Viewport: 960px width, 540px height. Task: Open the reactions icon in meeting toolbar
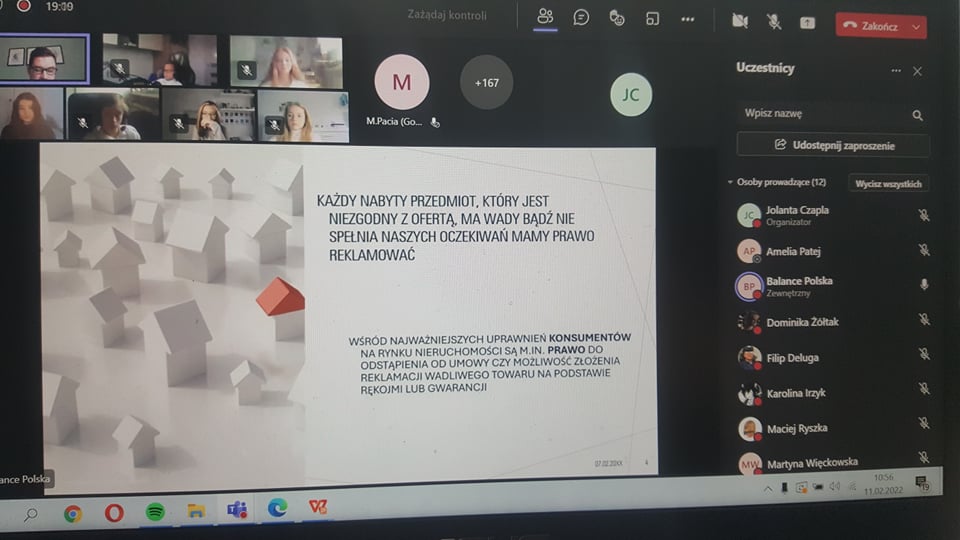click(x=617, y=18)
